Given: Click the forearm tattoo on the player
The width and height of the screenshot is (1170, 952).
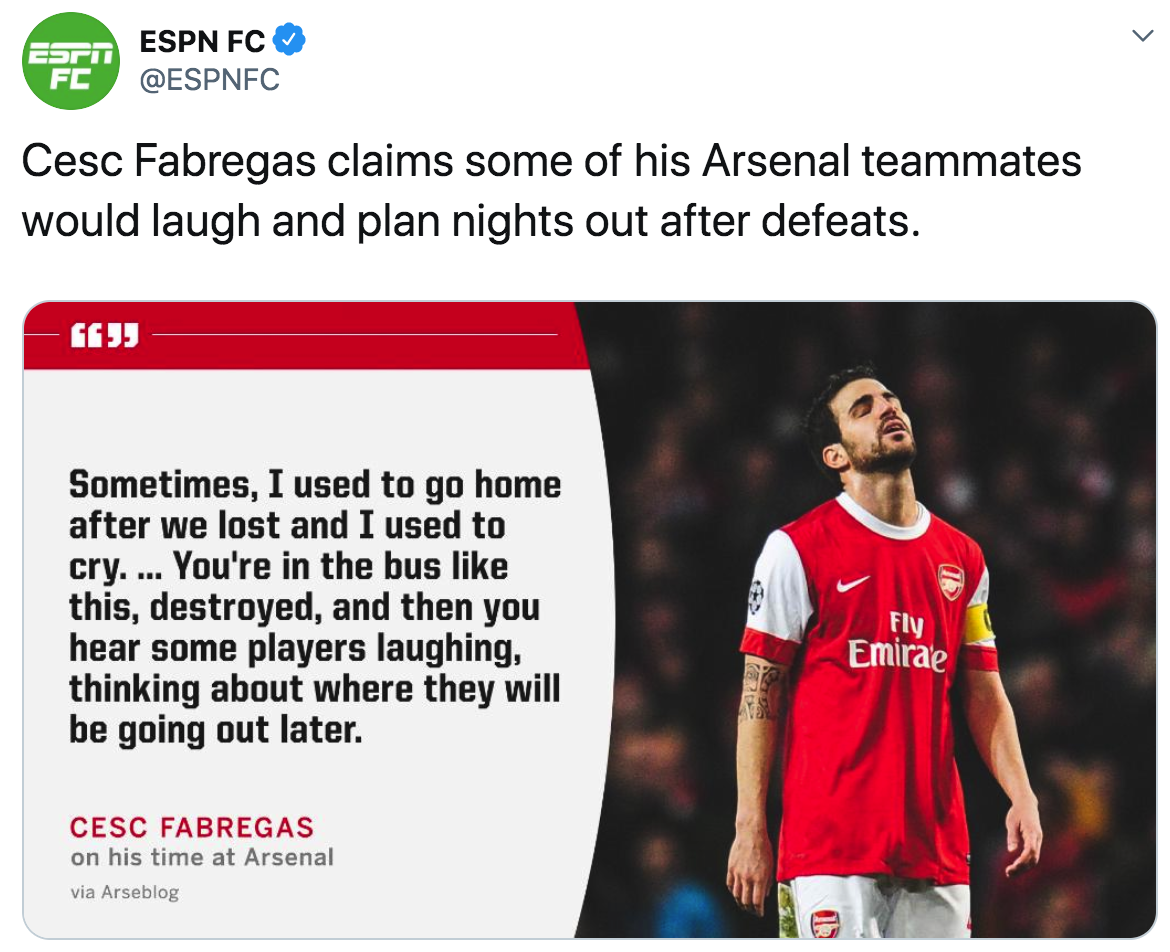Looking at the screenshot, I should coord(760,691).
